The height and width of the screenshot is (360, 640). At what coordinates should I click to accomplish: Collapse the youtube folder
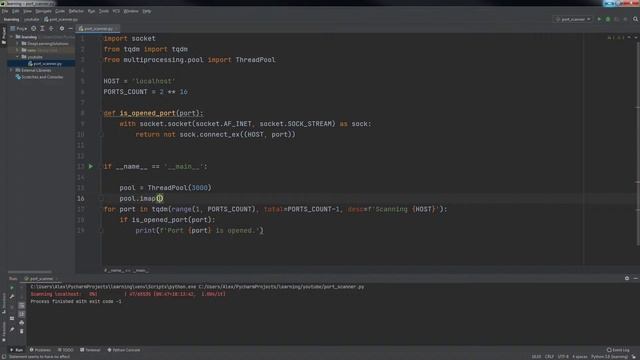click(x=18, y=57)
